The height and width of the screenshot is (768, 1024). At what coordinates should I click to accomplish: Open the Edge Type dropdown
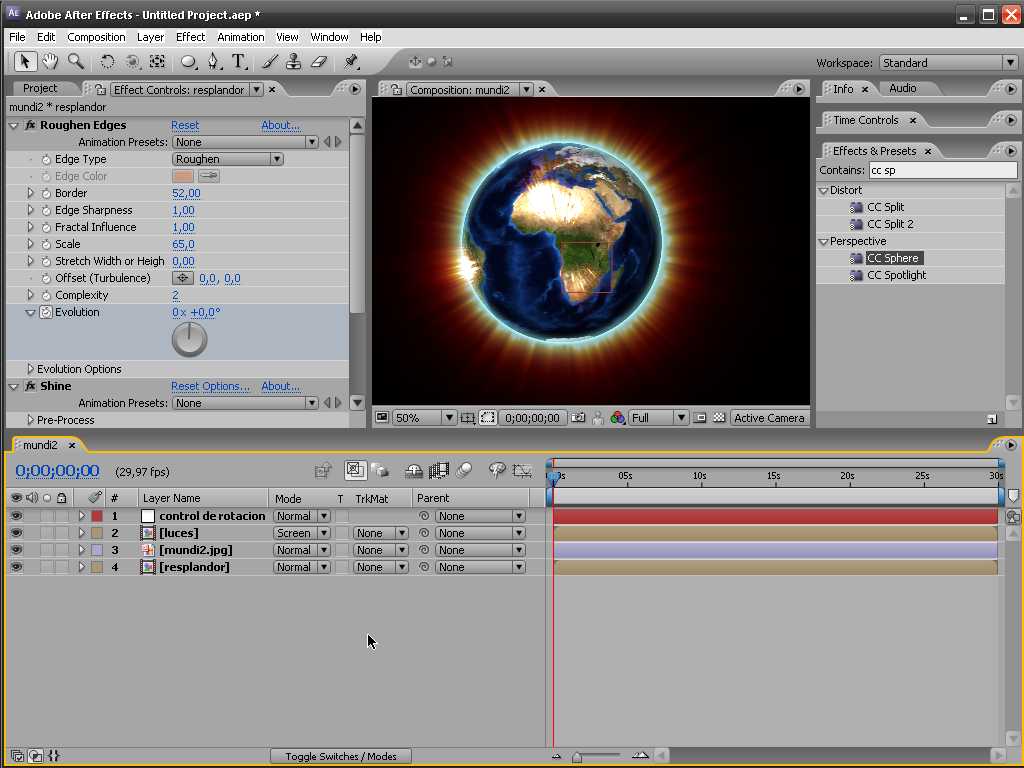[x=227, y=159]
